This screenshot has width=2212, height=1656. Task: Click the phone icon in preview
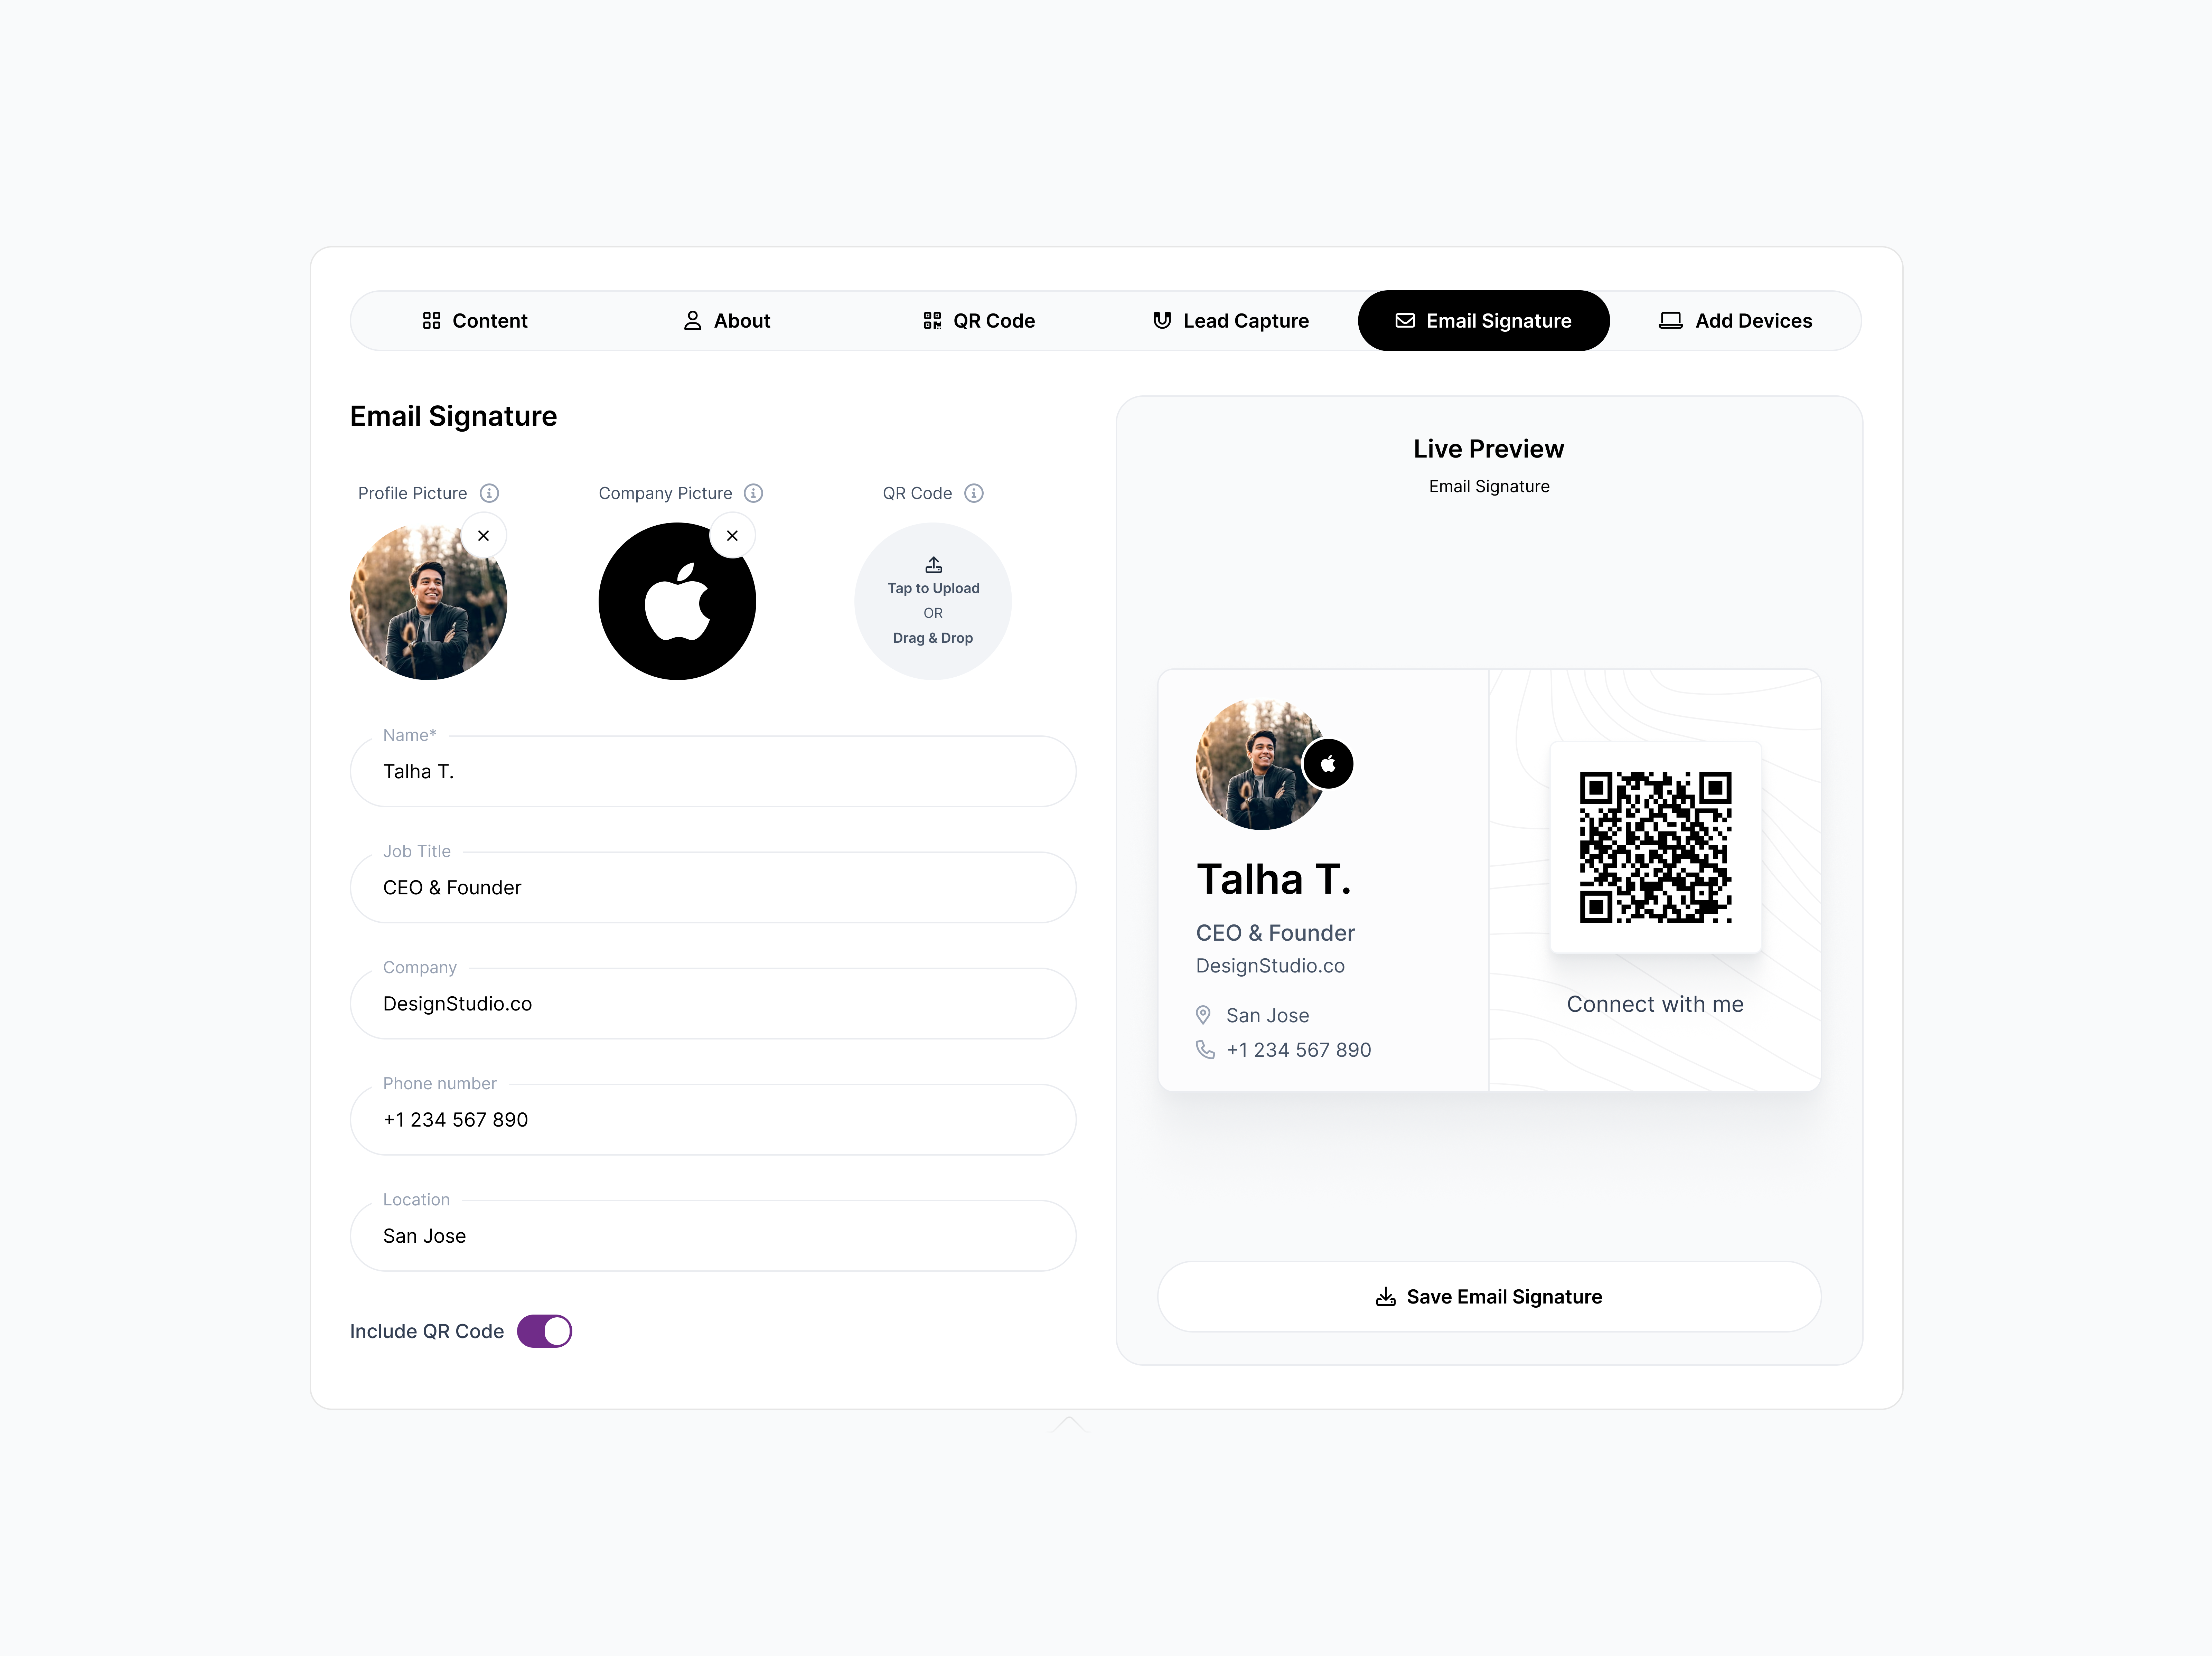[x=1205, y=1050]
